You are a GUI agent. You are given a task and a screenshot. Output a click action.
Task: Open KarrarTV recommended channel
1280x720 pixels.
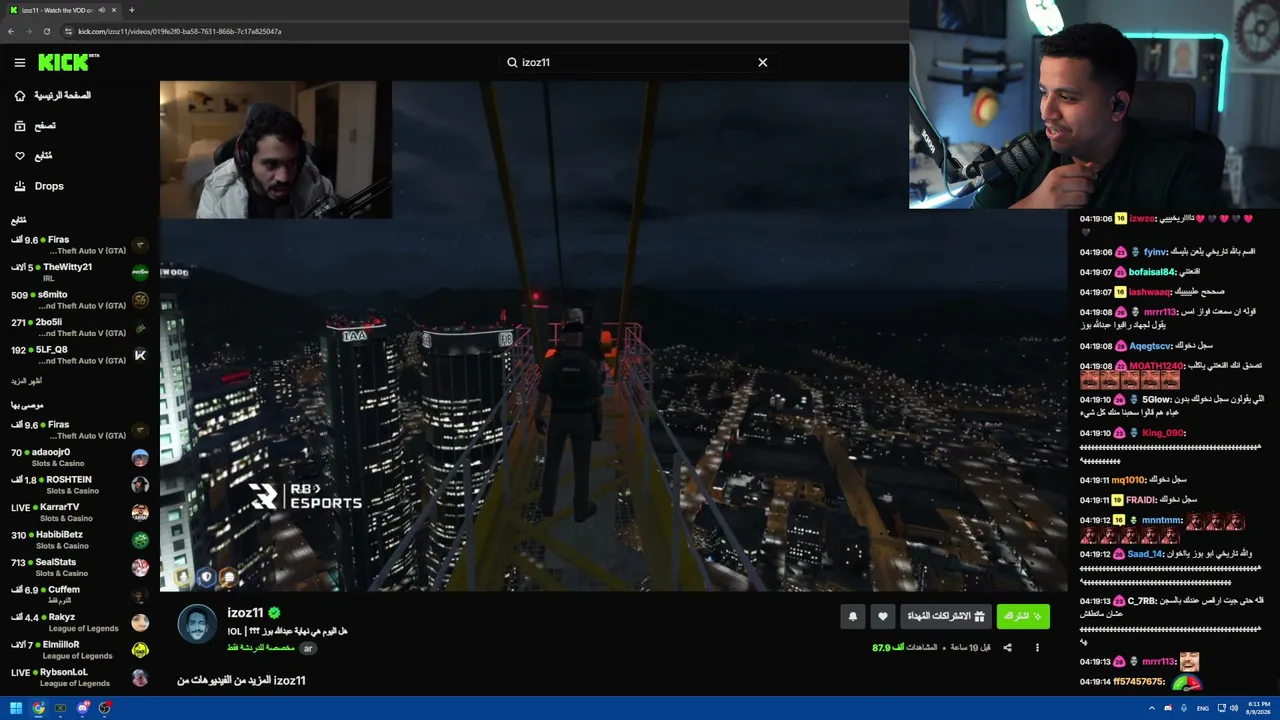pos(78,512)
